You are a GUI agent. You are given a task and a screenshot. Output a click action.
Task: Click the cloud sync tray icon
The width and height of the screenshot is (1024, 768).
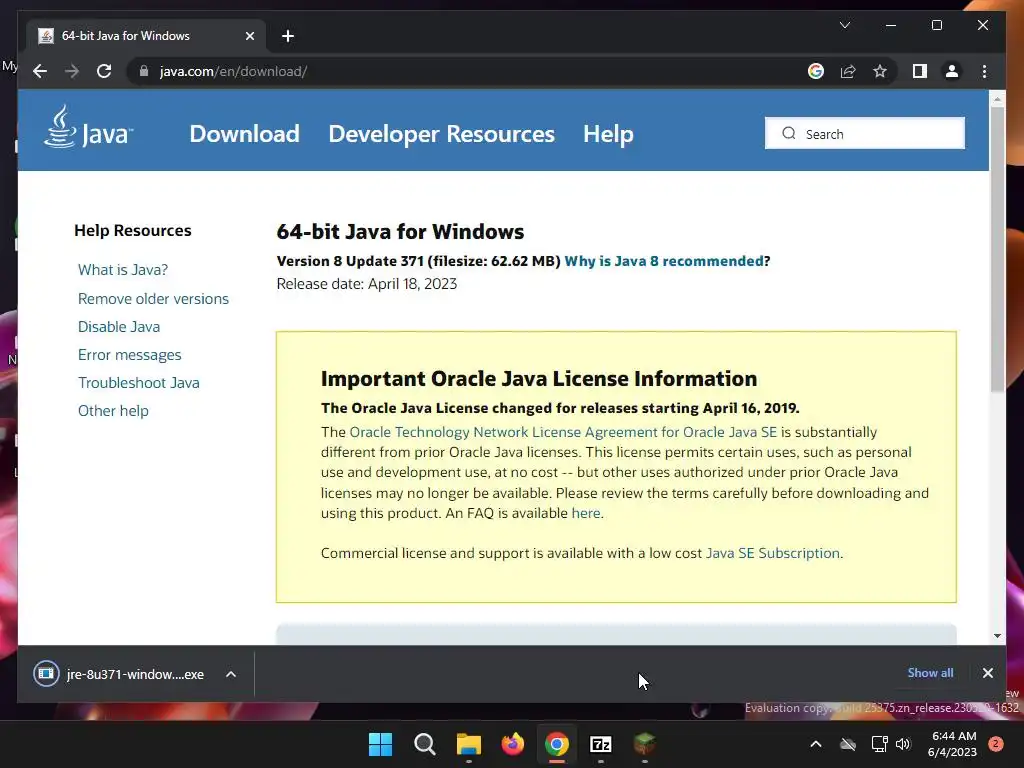pyautogui.click(x=848, y=744)
